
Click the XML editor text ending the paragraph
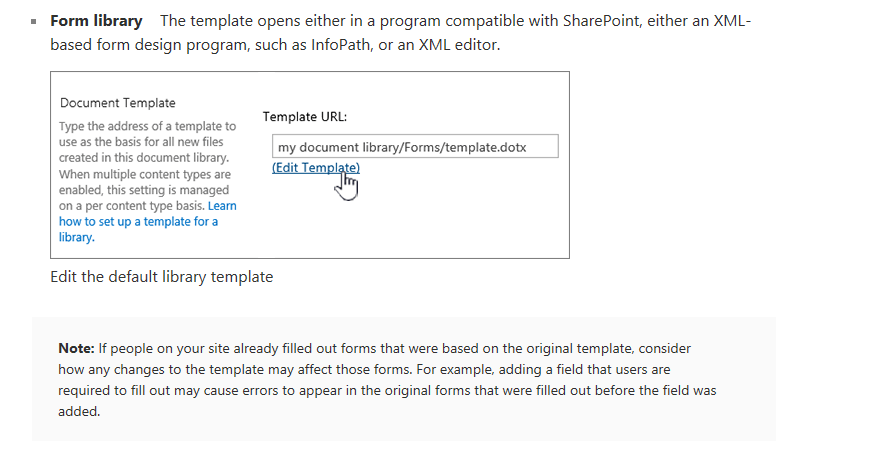point(459,45)
